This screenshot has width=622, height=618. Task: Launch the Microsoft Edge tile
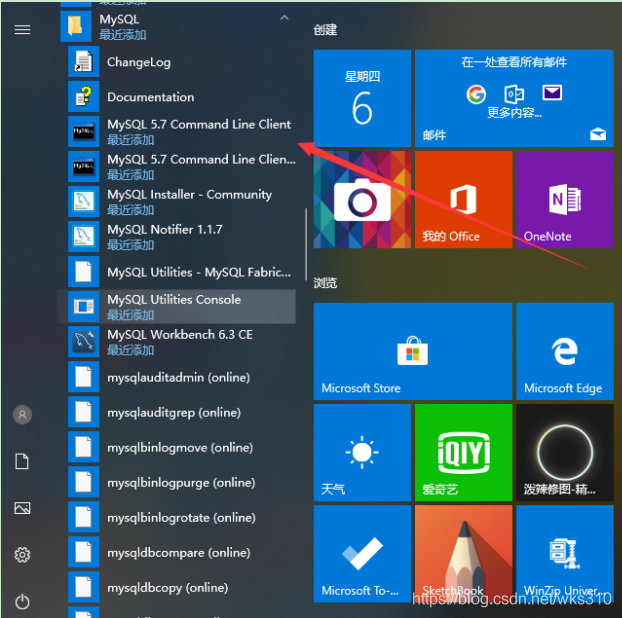pos(565,351)
